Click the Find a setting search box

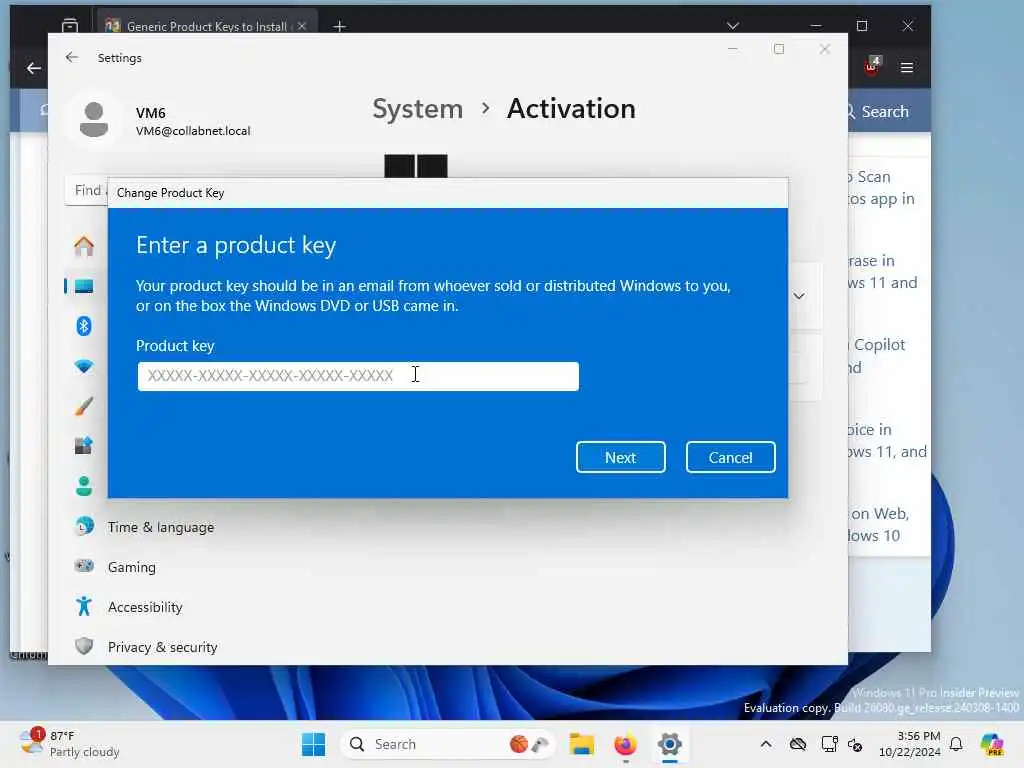tap(86, 191)
